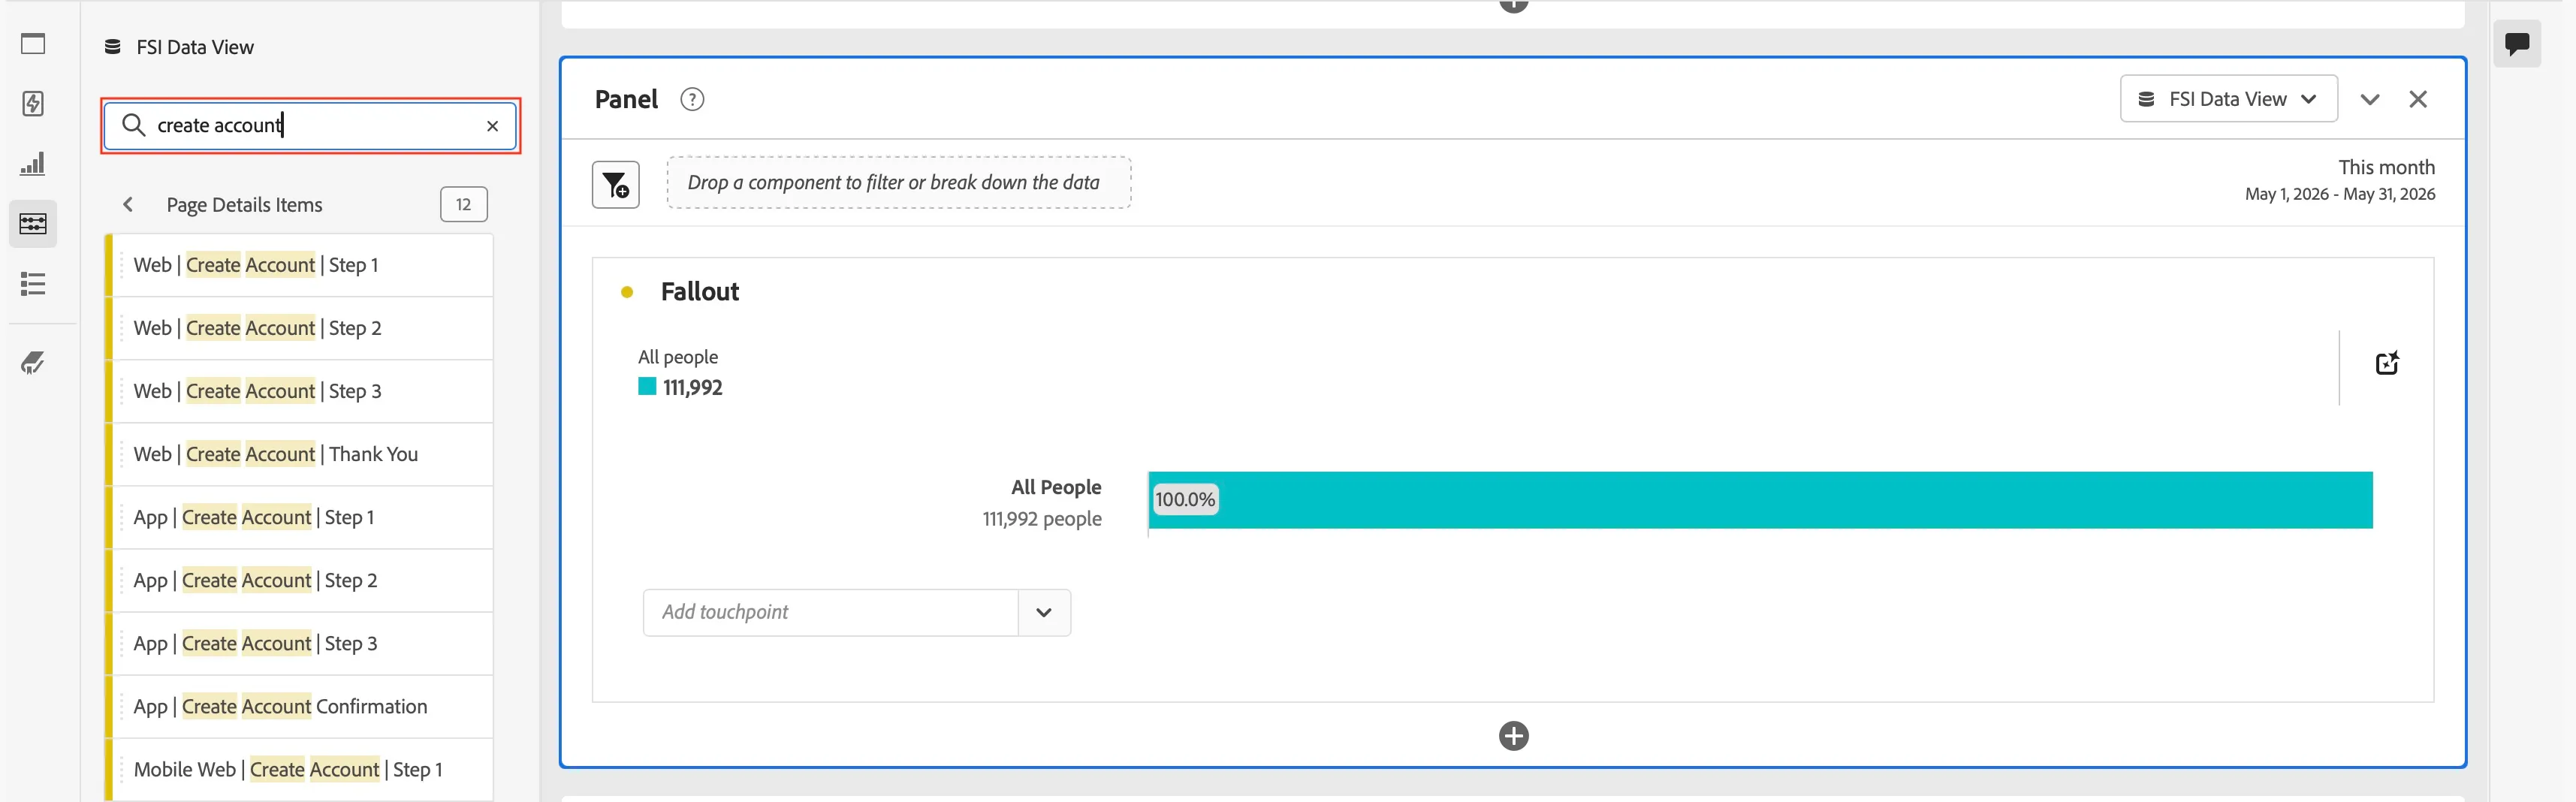The height and width of the screenshot is (802, 2576).
Task: Open the Data Dictionary list icon
Action: (x=33, y=284)
